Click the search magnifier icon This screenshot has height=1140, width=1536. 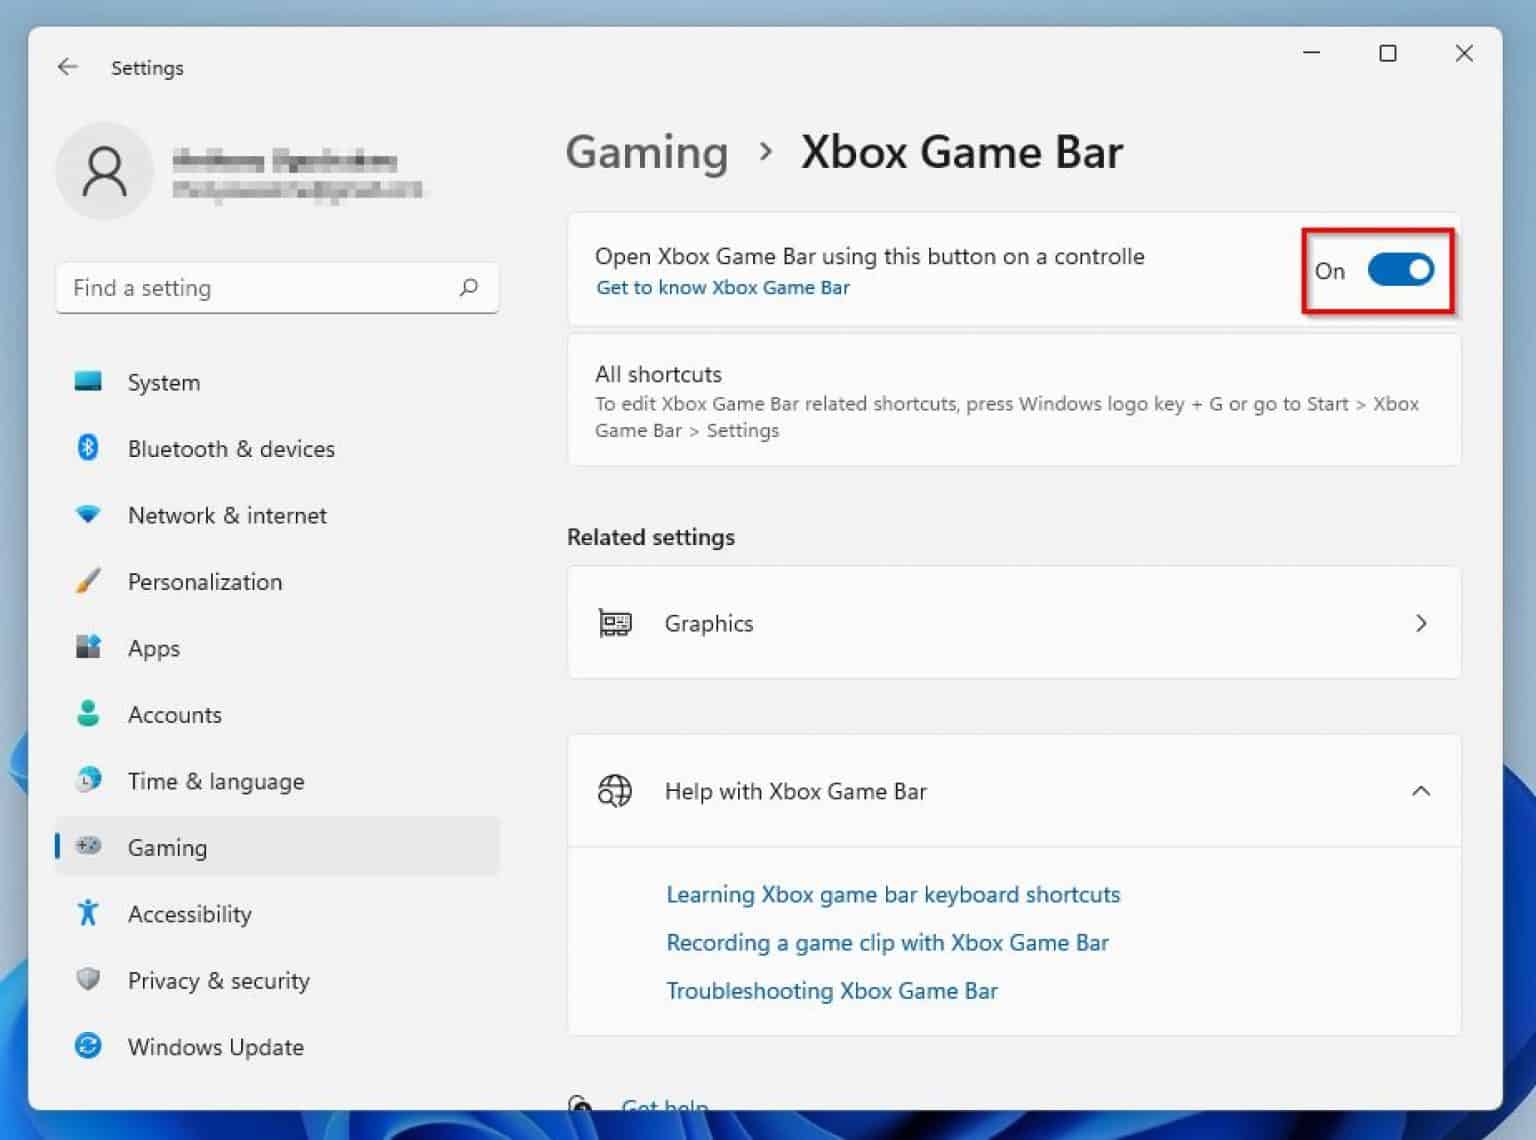pyautogui.click(x=468, y=288)
